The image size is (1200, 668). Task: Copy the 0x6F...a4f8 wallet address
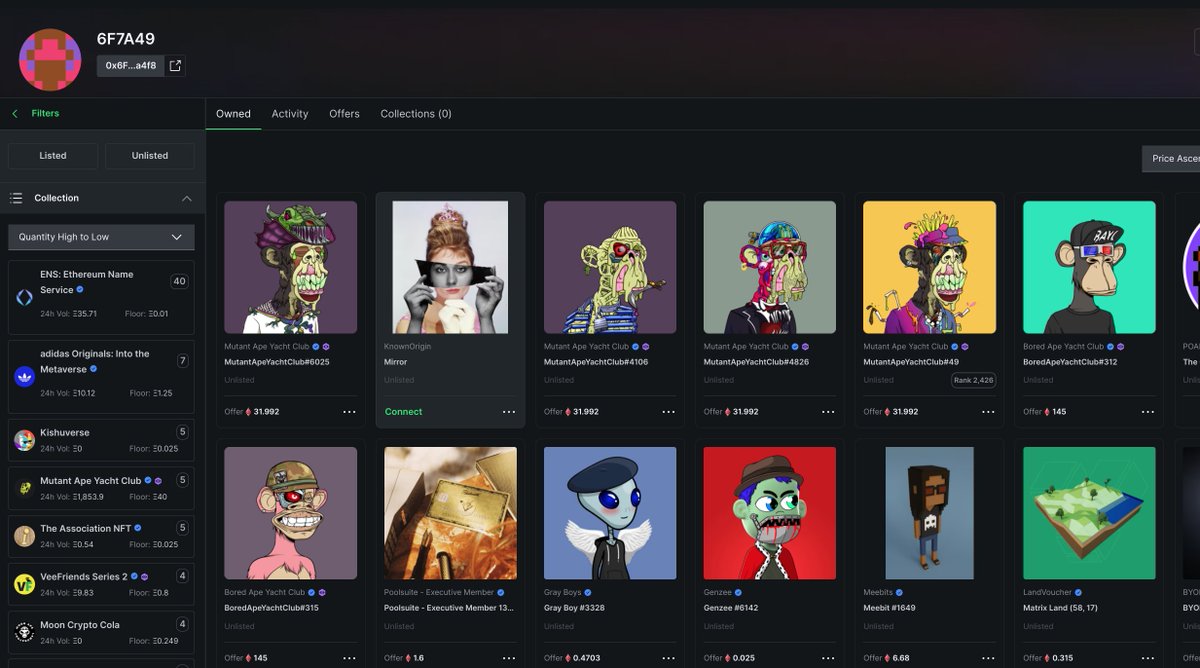pyautogui.click(x=130, y=66)
